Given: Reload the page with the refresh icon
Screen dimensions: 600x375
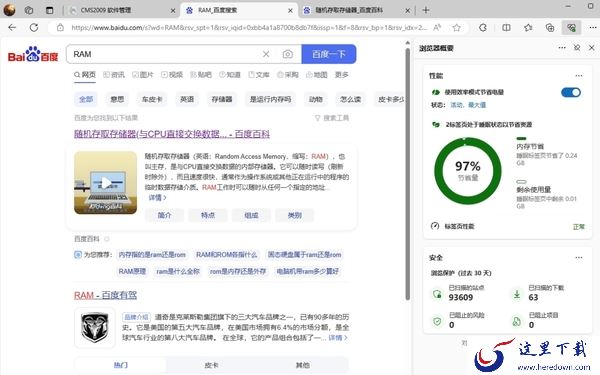Looking at the screenshot, I should click(34, 28).
